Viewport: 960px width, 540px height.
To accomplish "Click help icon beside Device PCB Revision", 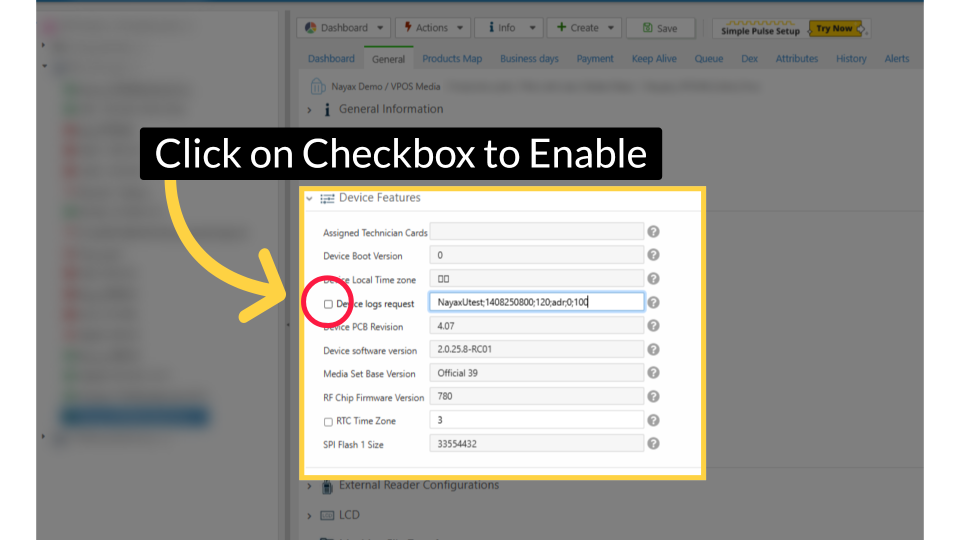I will [653, 325].
